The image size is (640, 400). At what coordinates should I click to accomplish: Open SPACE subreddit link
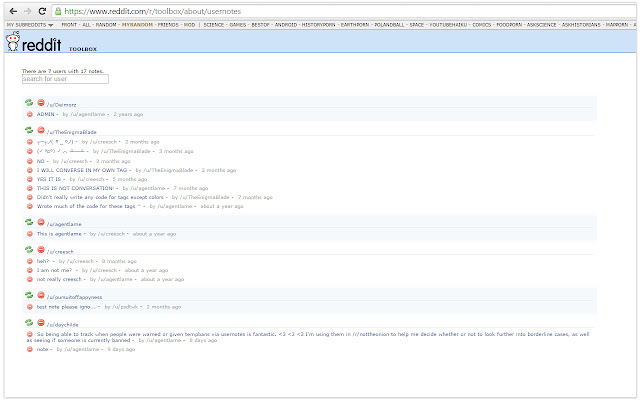tap(417, 25)
